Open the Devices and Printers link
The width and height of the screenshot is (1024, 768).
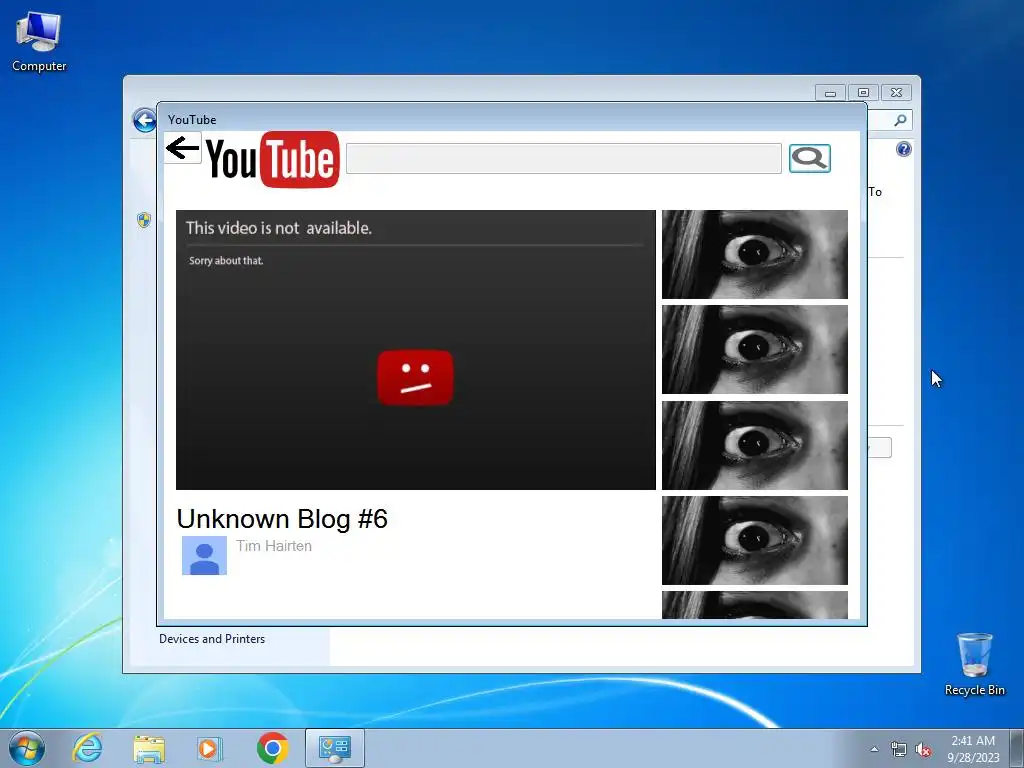pos(212,639)
